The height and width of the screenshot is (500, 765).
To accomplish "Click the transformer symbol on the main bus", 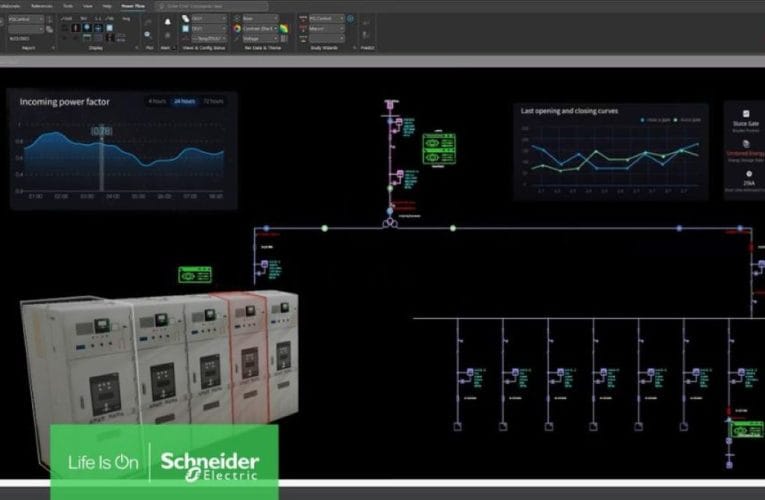I will [390, 223].
